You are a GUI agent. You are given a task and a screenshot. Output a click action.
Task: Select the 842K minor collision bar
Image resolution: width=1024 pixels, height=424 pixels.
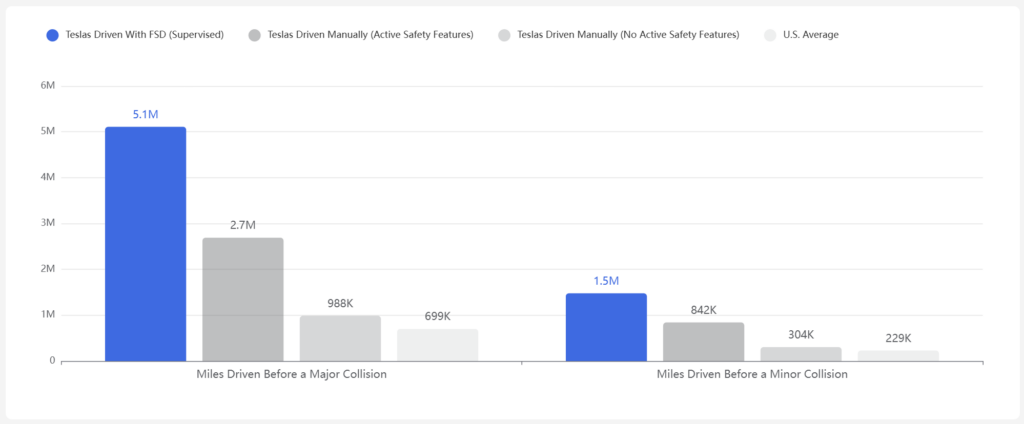coord(703,341)
